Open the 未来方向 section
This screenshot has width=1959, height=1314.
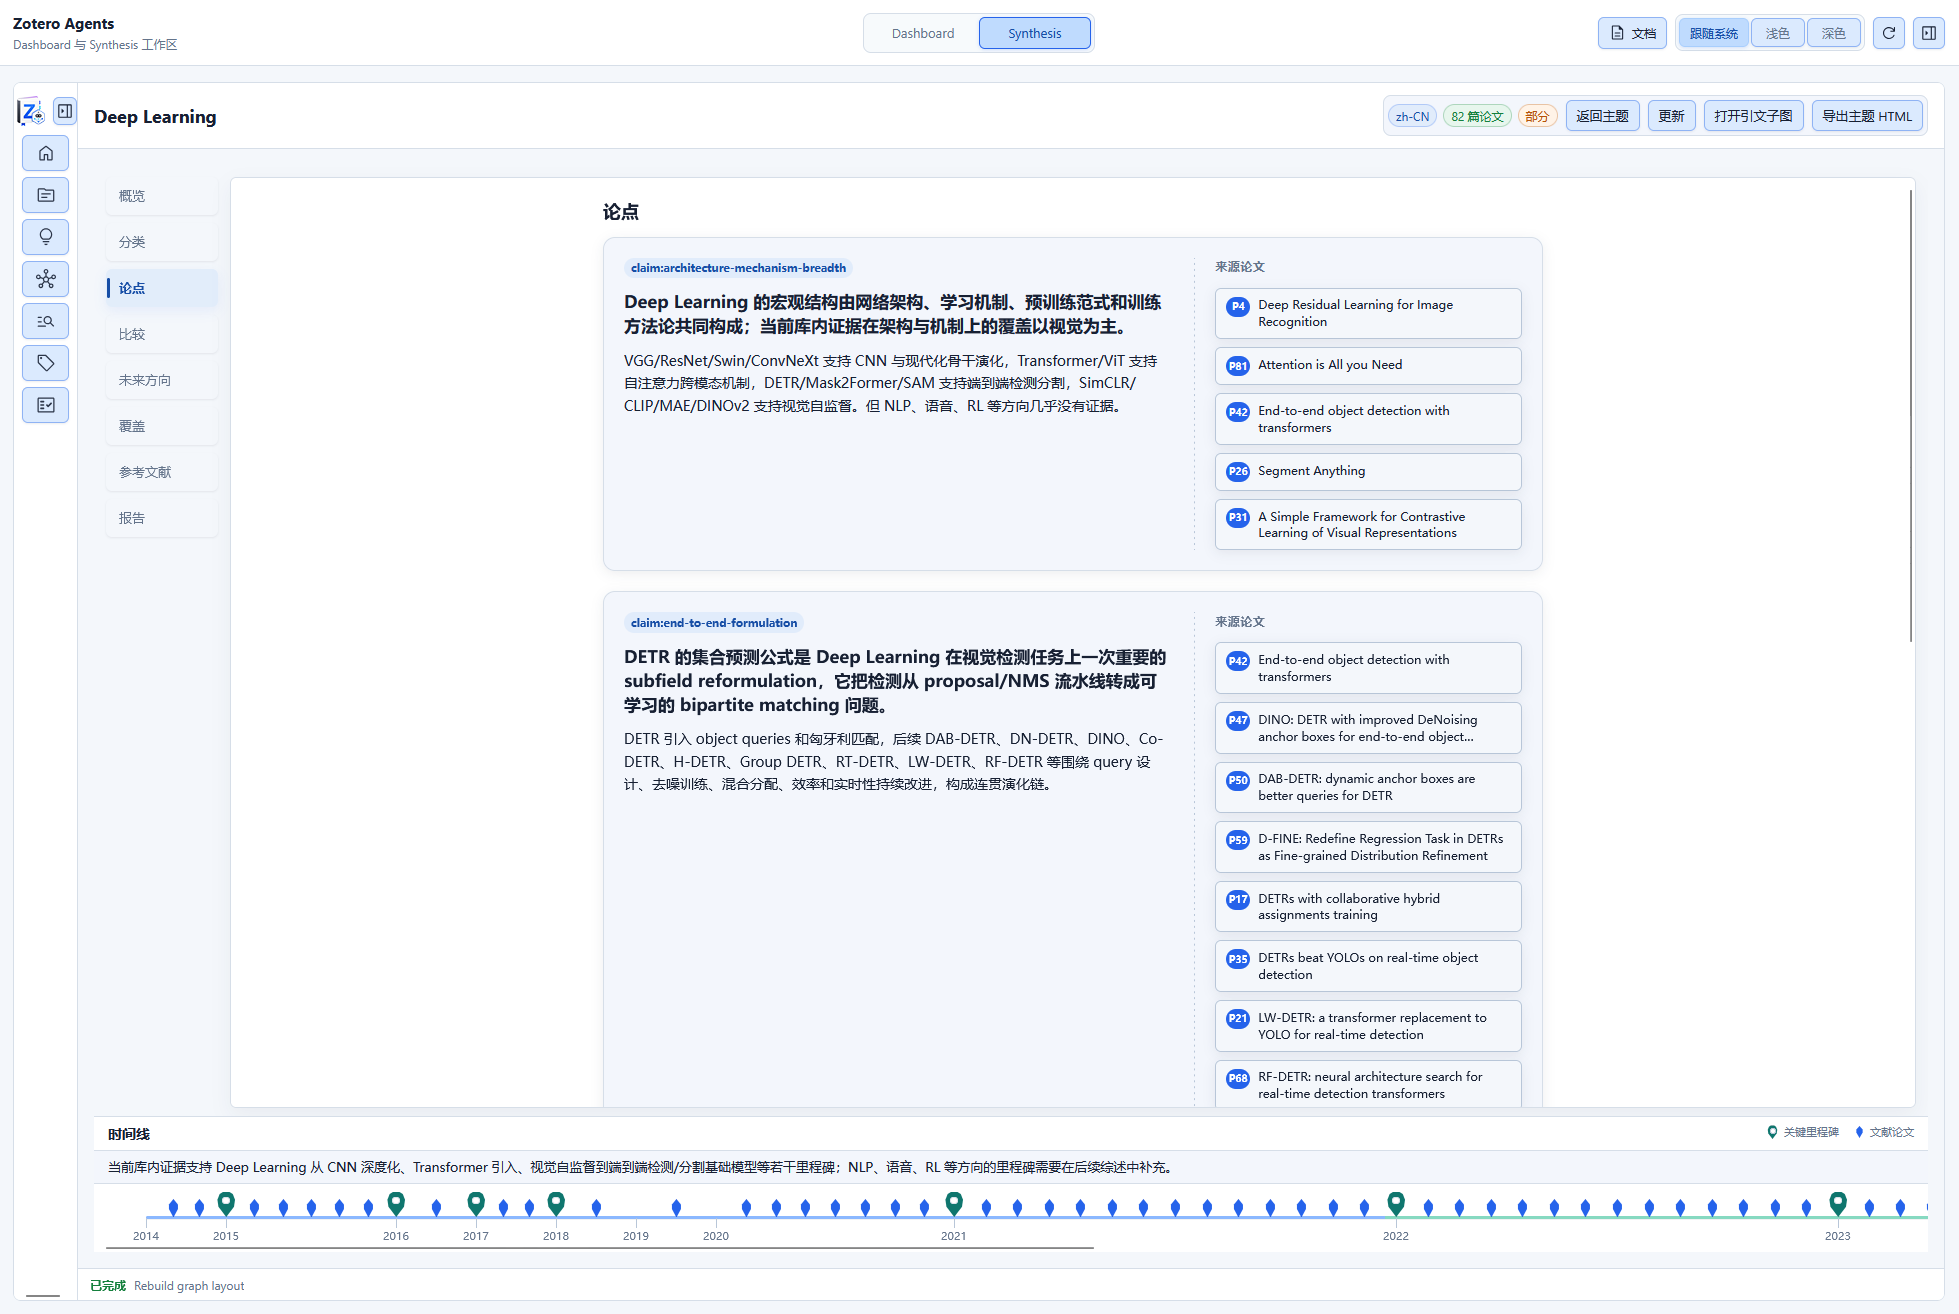coord(162,380)
